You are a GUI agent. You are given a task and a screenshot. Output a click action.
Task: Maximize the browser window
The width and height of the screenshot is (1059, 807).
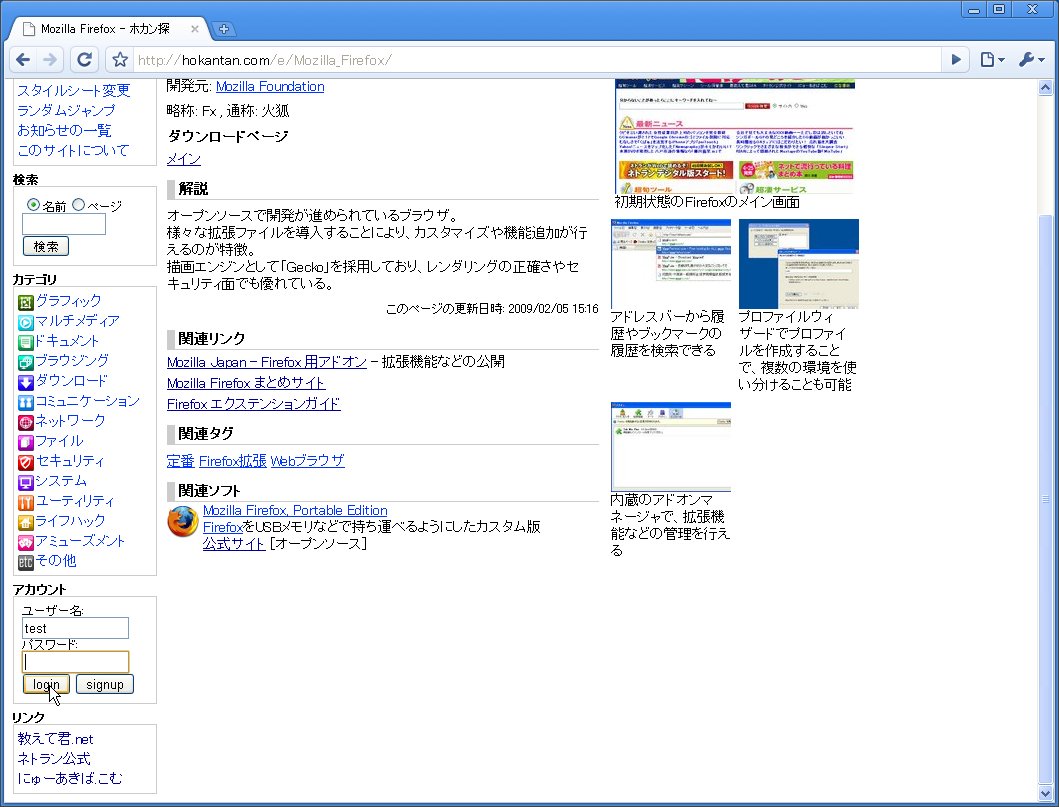tap(999, 9)
